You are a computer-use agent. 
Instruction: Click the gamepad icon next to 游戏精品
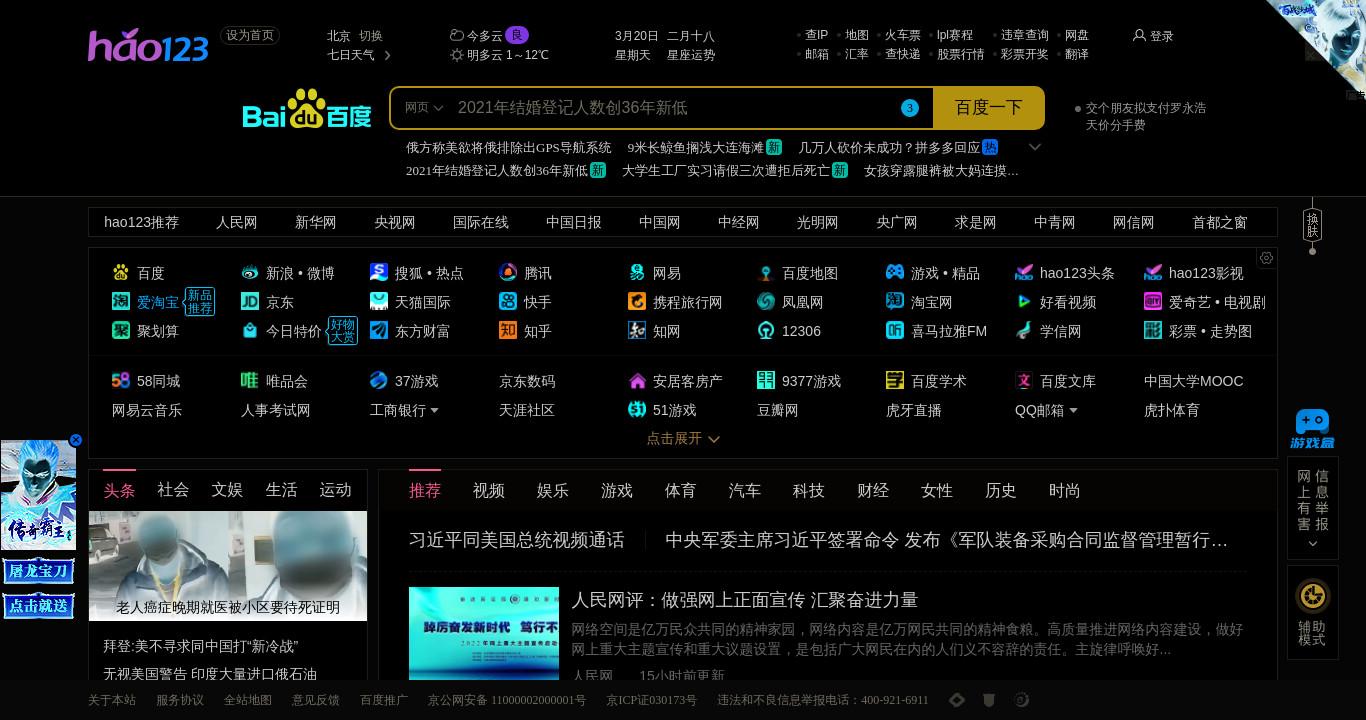(895, 272)
